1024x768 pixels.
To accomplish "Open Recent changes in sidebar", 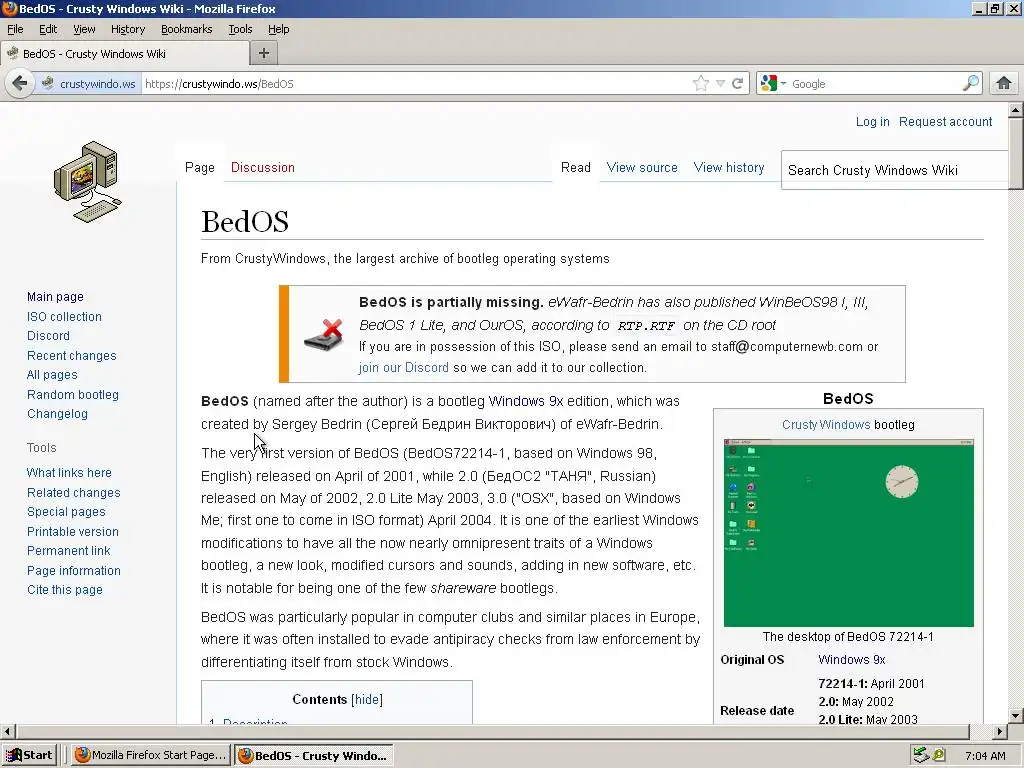I will point(72,356).
